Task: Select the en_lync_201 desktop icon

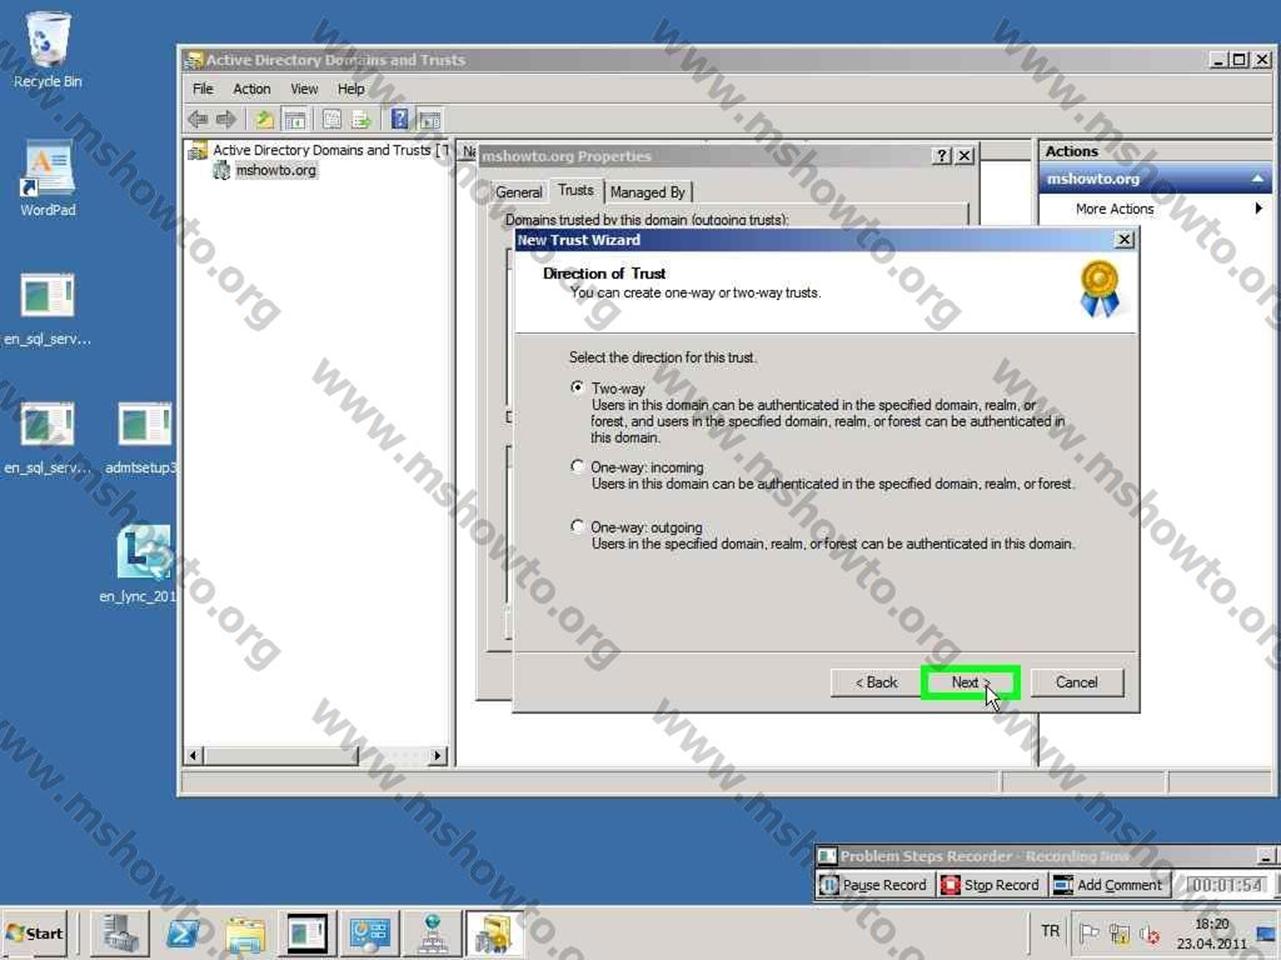Action: [140, 565]
